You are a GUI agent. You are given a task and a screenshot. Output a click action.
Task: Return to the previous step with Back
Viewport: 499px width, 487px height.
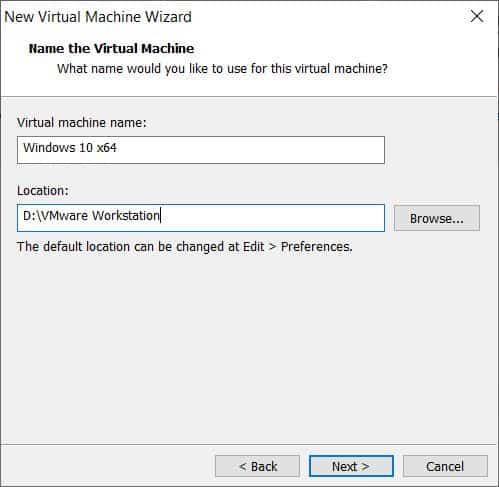[257, 466]
